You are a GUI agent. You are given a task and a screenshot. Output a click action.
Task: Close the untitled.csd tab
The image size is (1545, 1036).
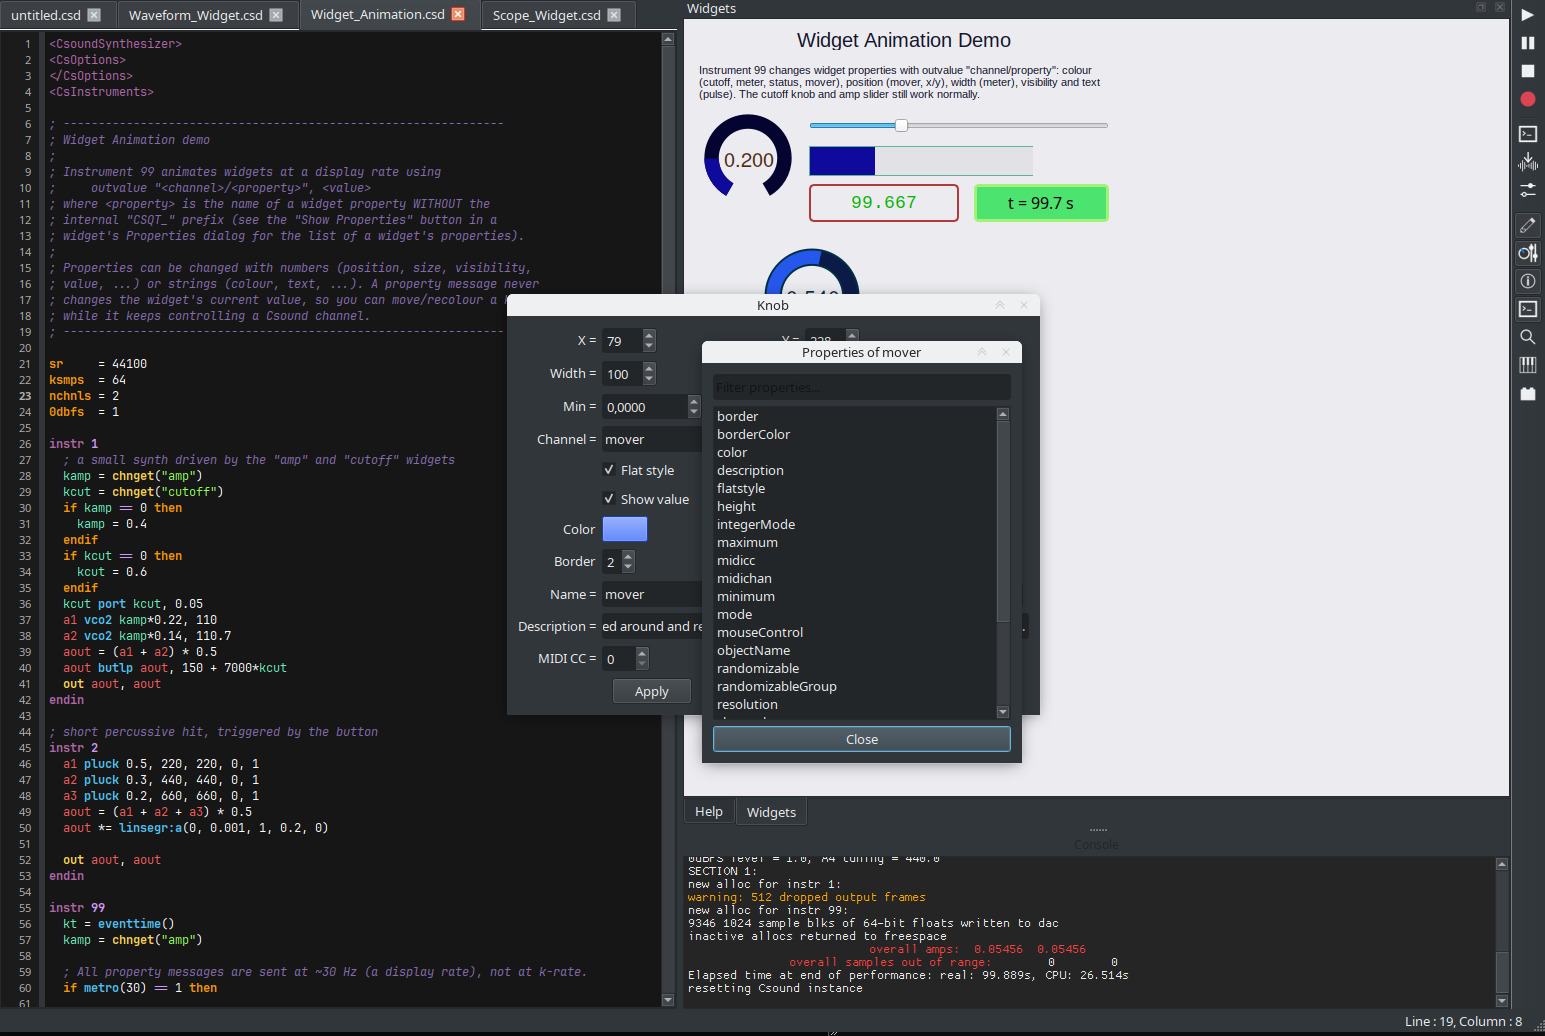click(94, 15)
